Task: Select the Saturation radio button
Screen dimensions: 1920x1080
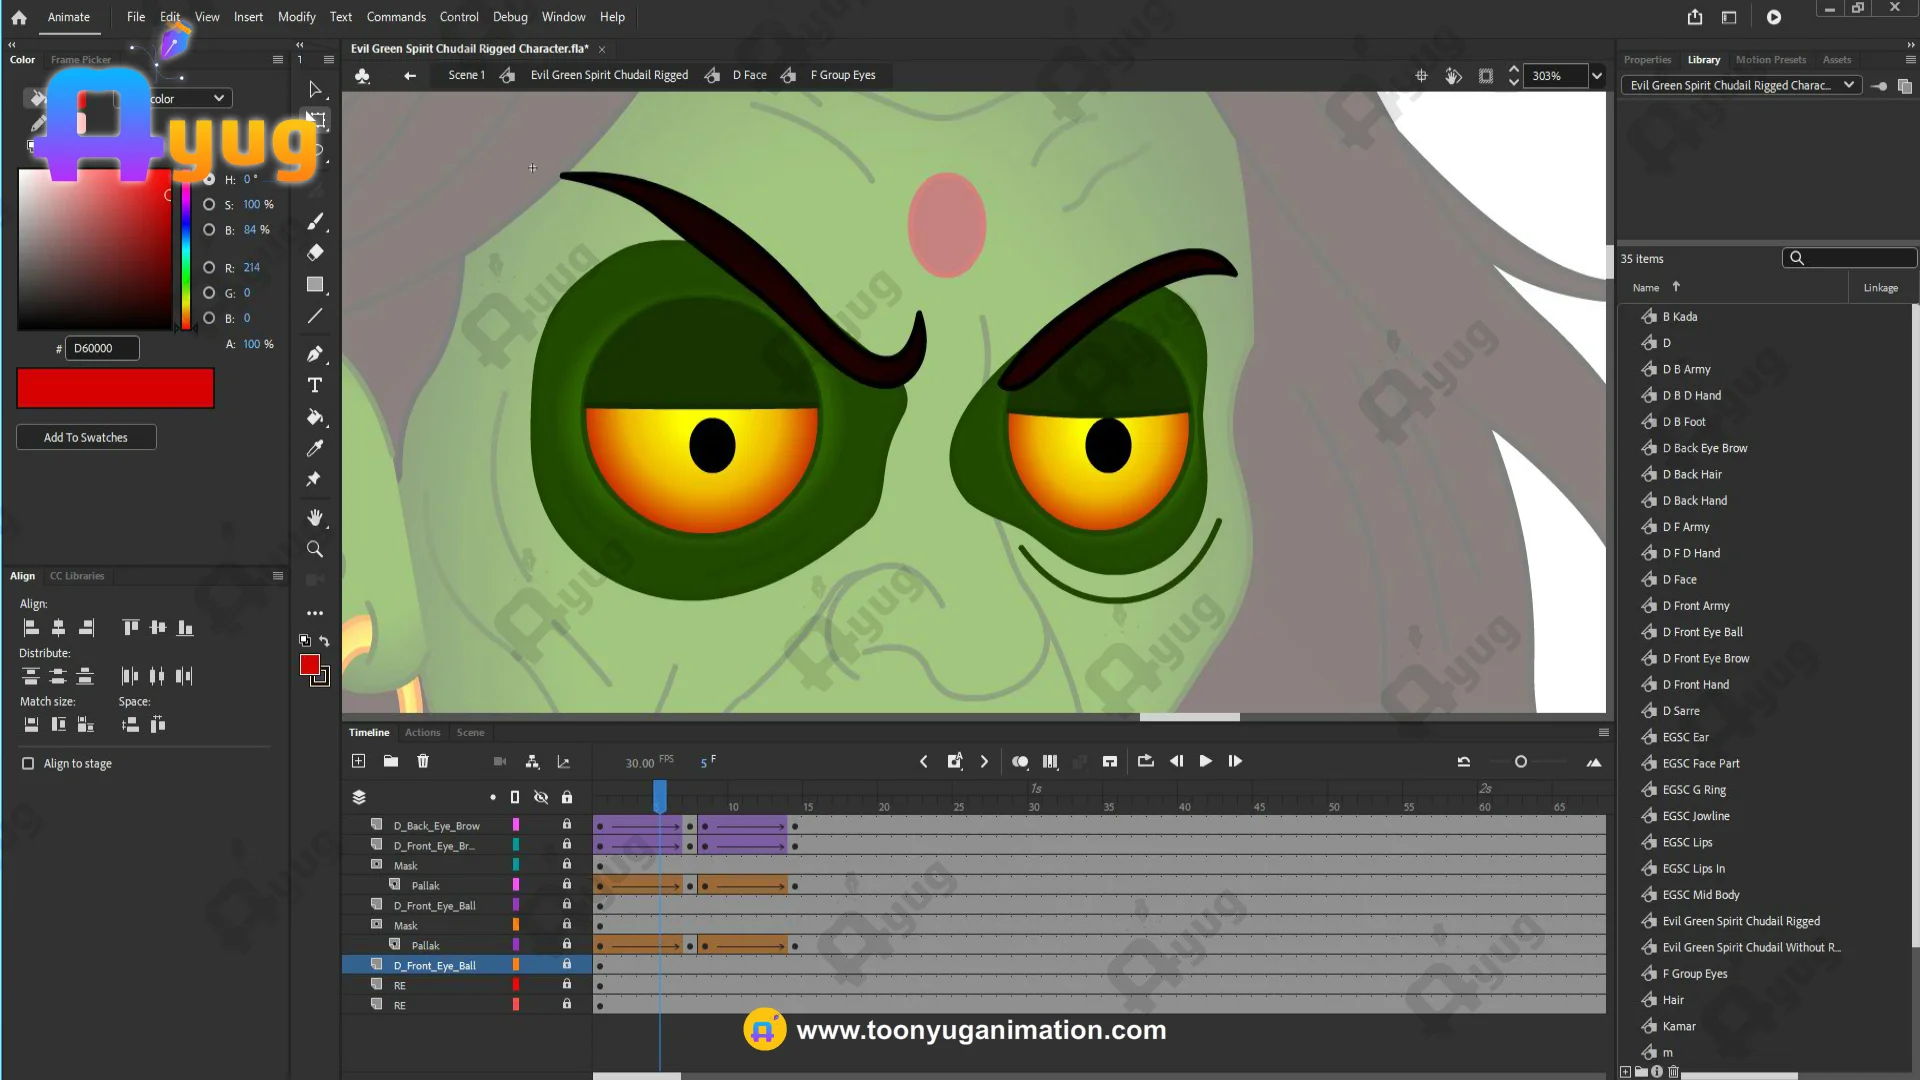Action: (x=209, y=204)
